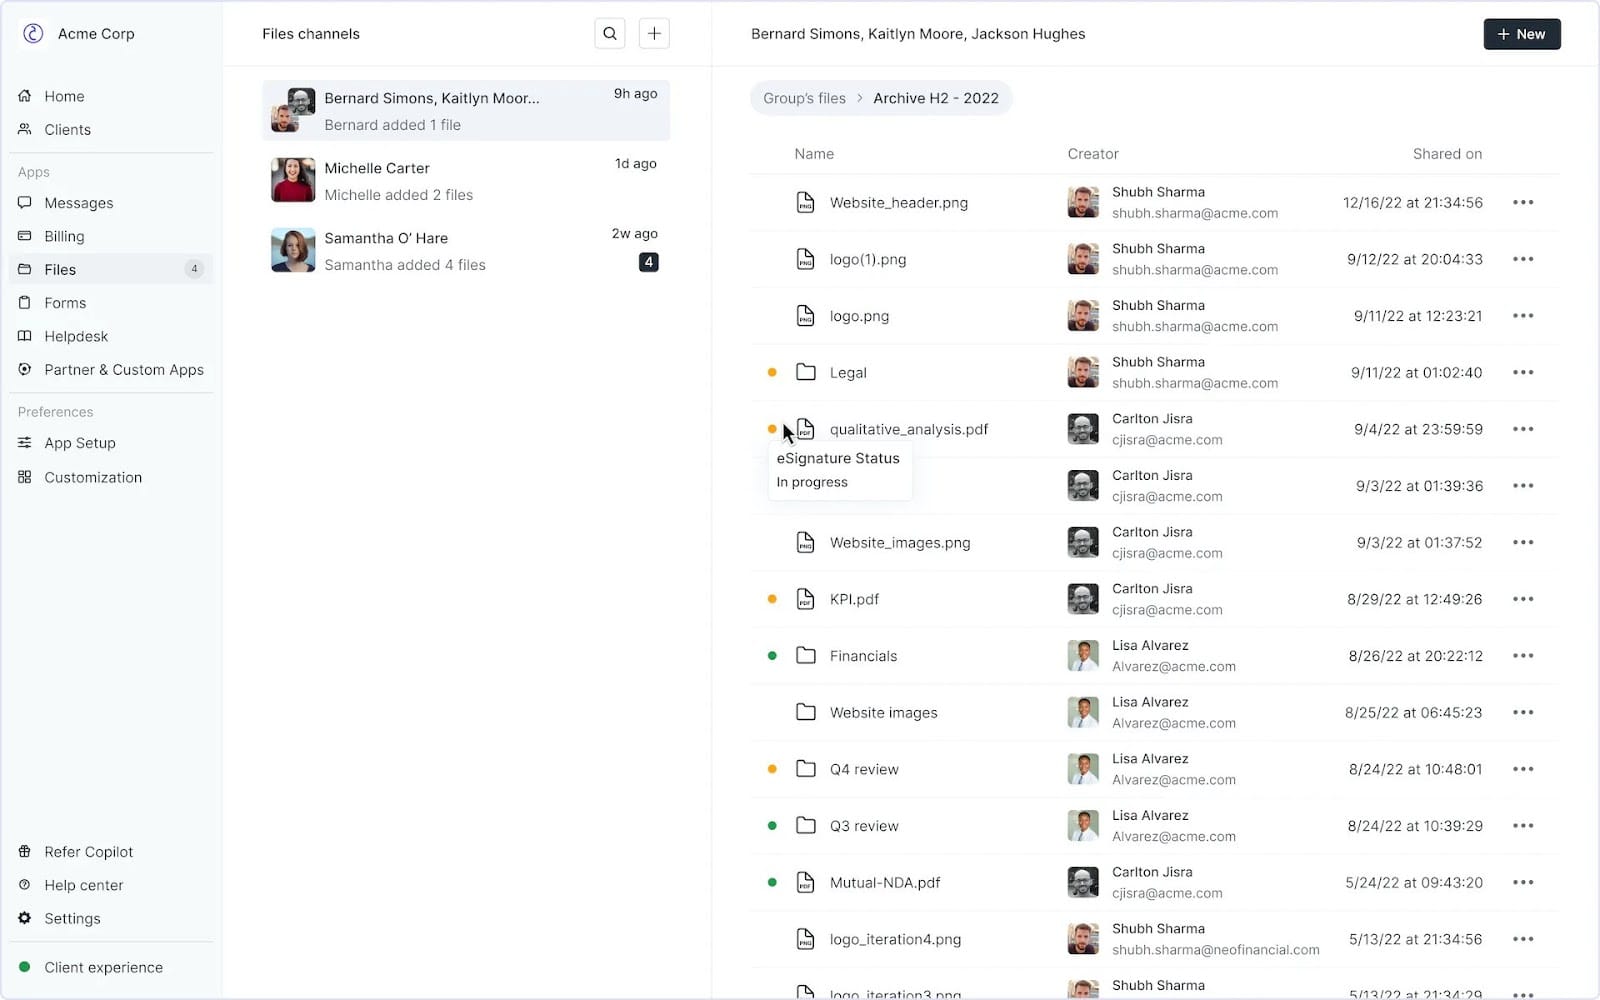The image size is (1600, 1000).
Task: Switch to the Files section
Action: pos(61,269)
